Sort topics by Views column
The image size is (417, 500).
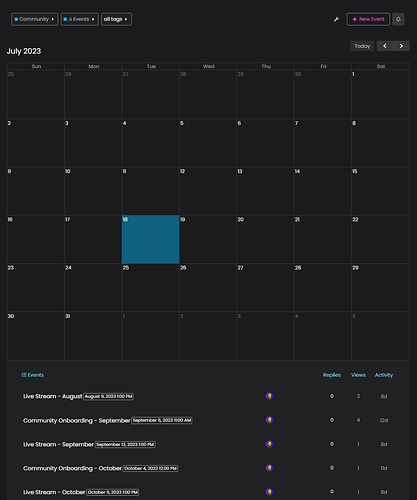click(358, 375)
